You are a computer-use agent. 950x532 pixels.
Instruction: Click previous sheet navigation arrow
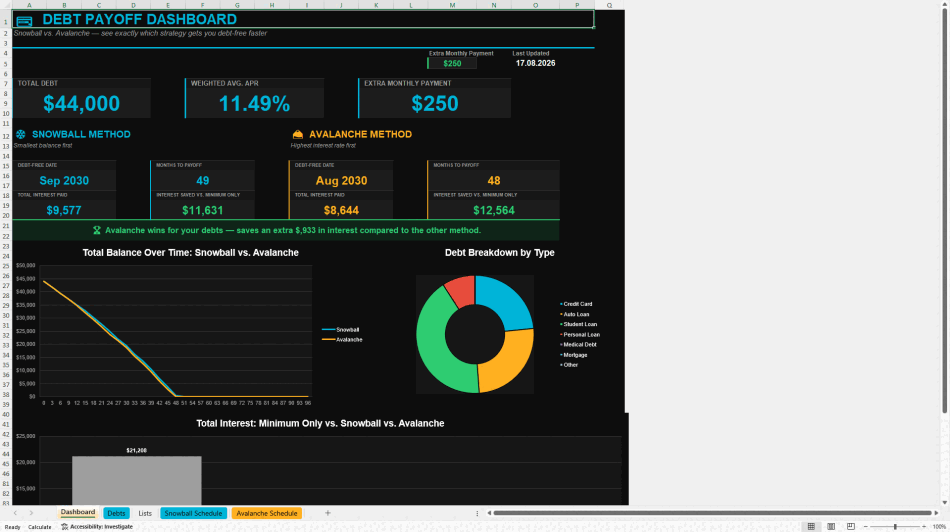point(15,513)
